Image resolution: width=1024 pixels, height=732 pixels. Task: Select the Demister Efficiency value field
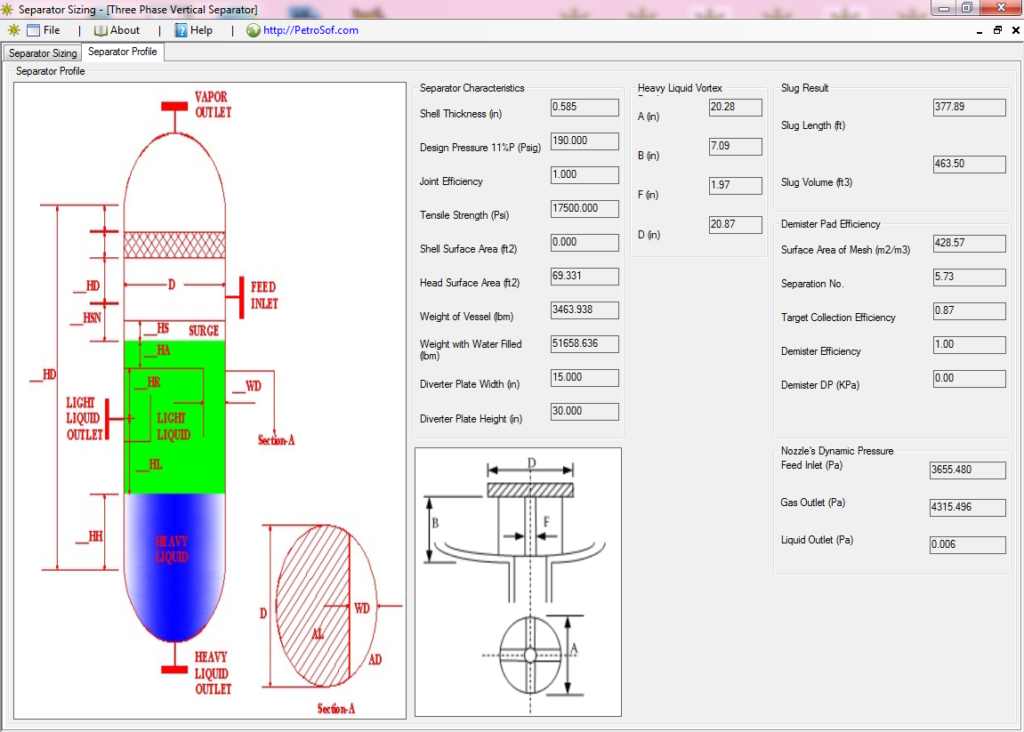(968, 344)
